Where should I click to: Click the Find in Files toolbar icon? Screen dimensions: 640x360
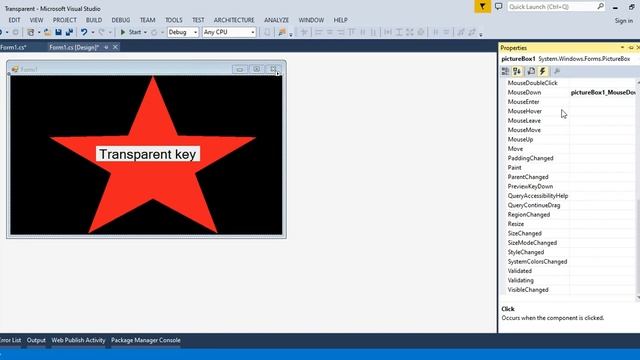point(282,32)
